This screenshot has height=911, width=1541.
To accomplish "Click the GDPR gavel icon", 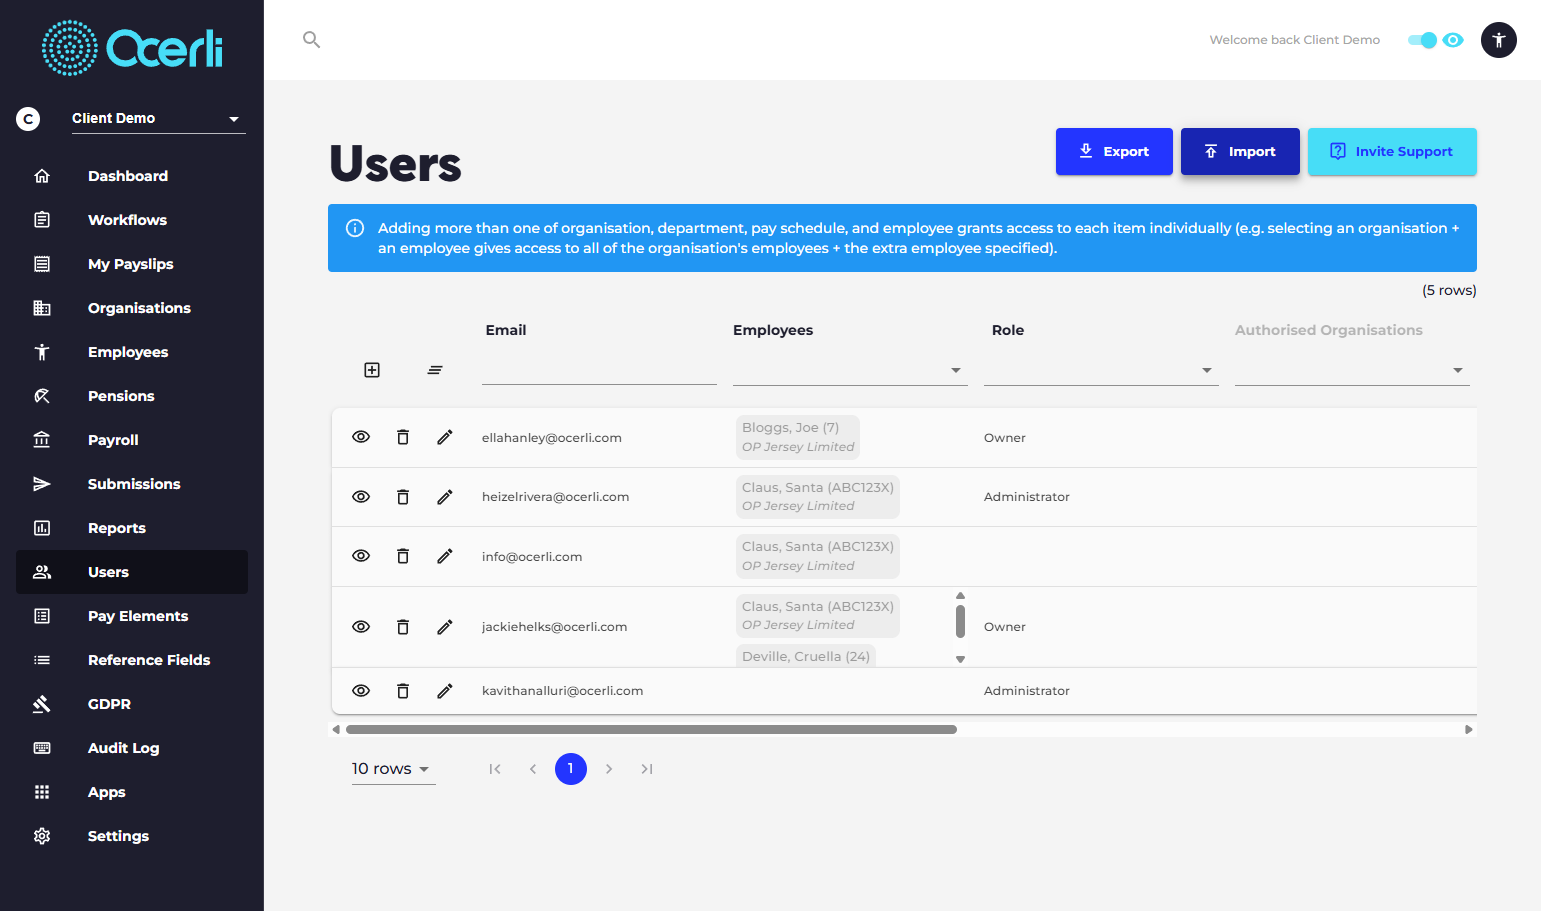I will click(42, 704).
